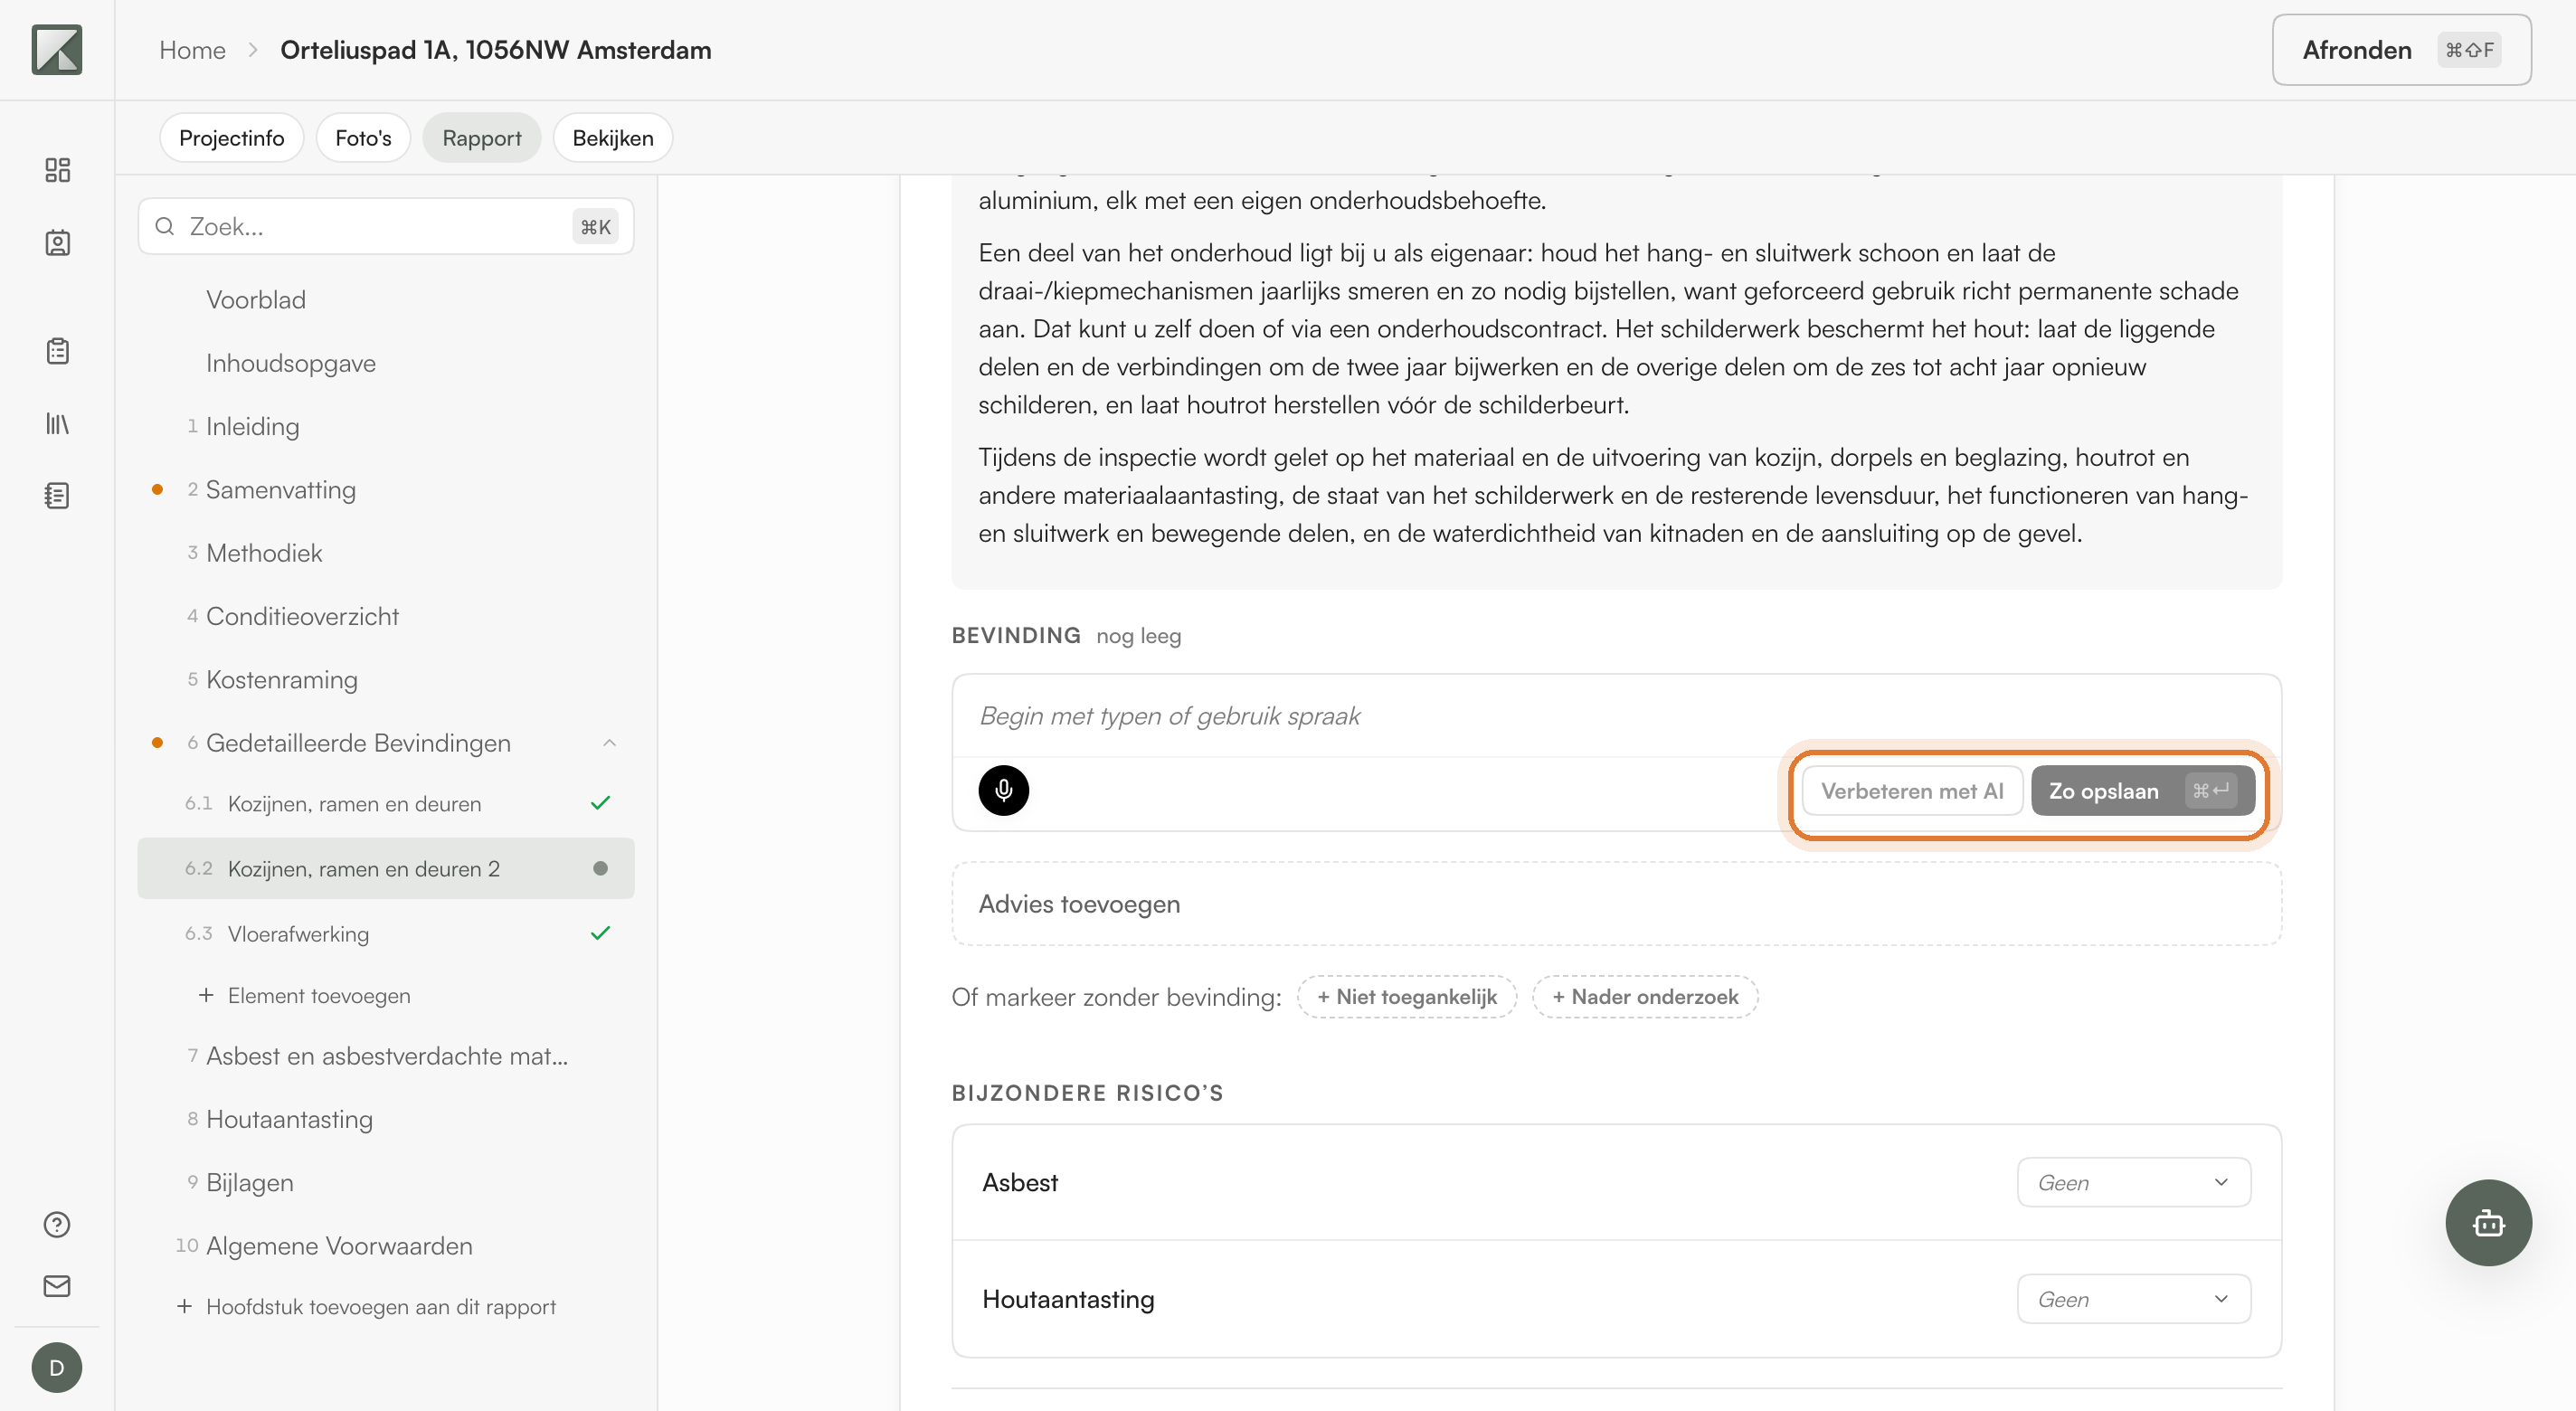This screenshot has height=1411, width=2576.
Task: Select the Rapport tab
Action: coord(482,138)
